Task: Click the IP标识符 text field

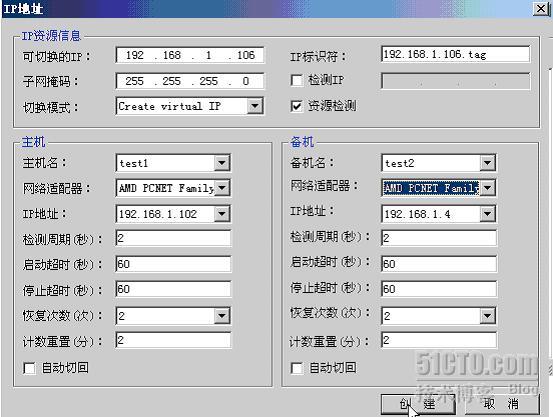Action: point(455,55)
